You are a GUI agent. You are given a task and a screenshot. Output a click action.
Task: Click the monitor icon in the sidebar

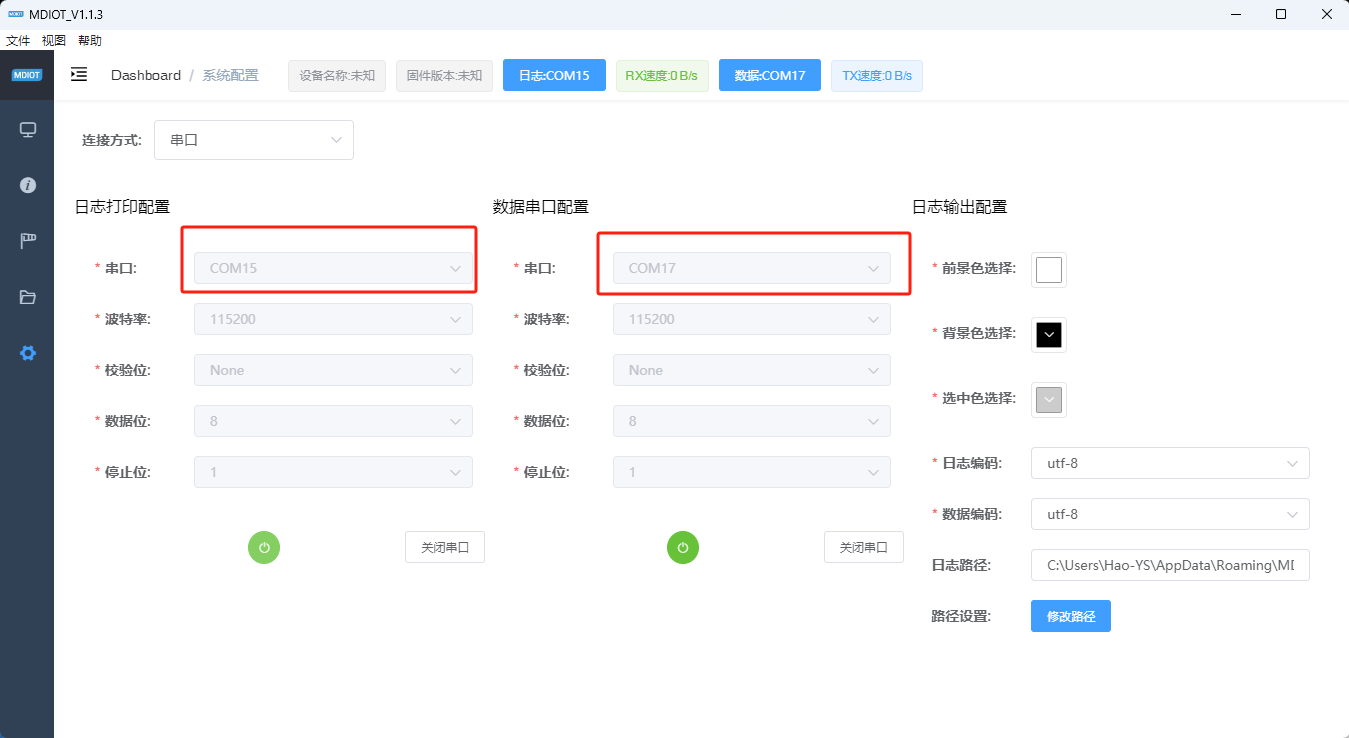28,130
